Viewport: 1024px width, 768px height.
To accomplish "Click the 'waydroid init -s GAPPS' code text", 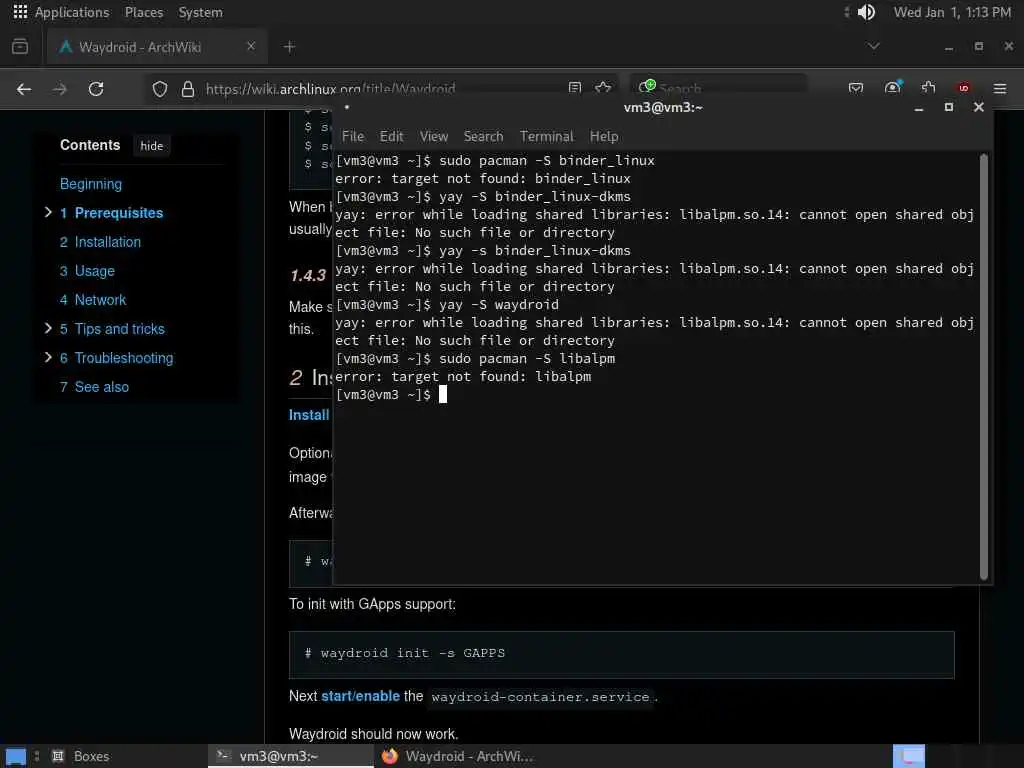I will [413, 653].
